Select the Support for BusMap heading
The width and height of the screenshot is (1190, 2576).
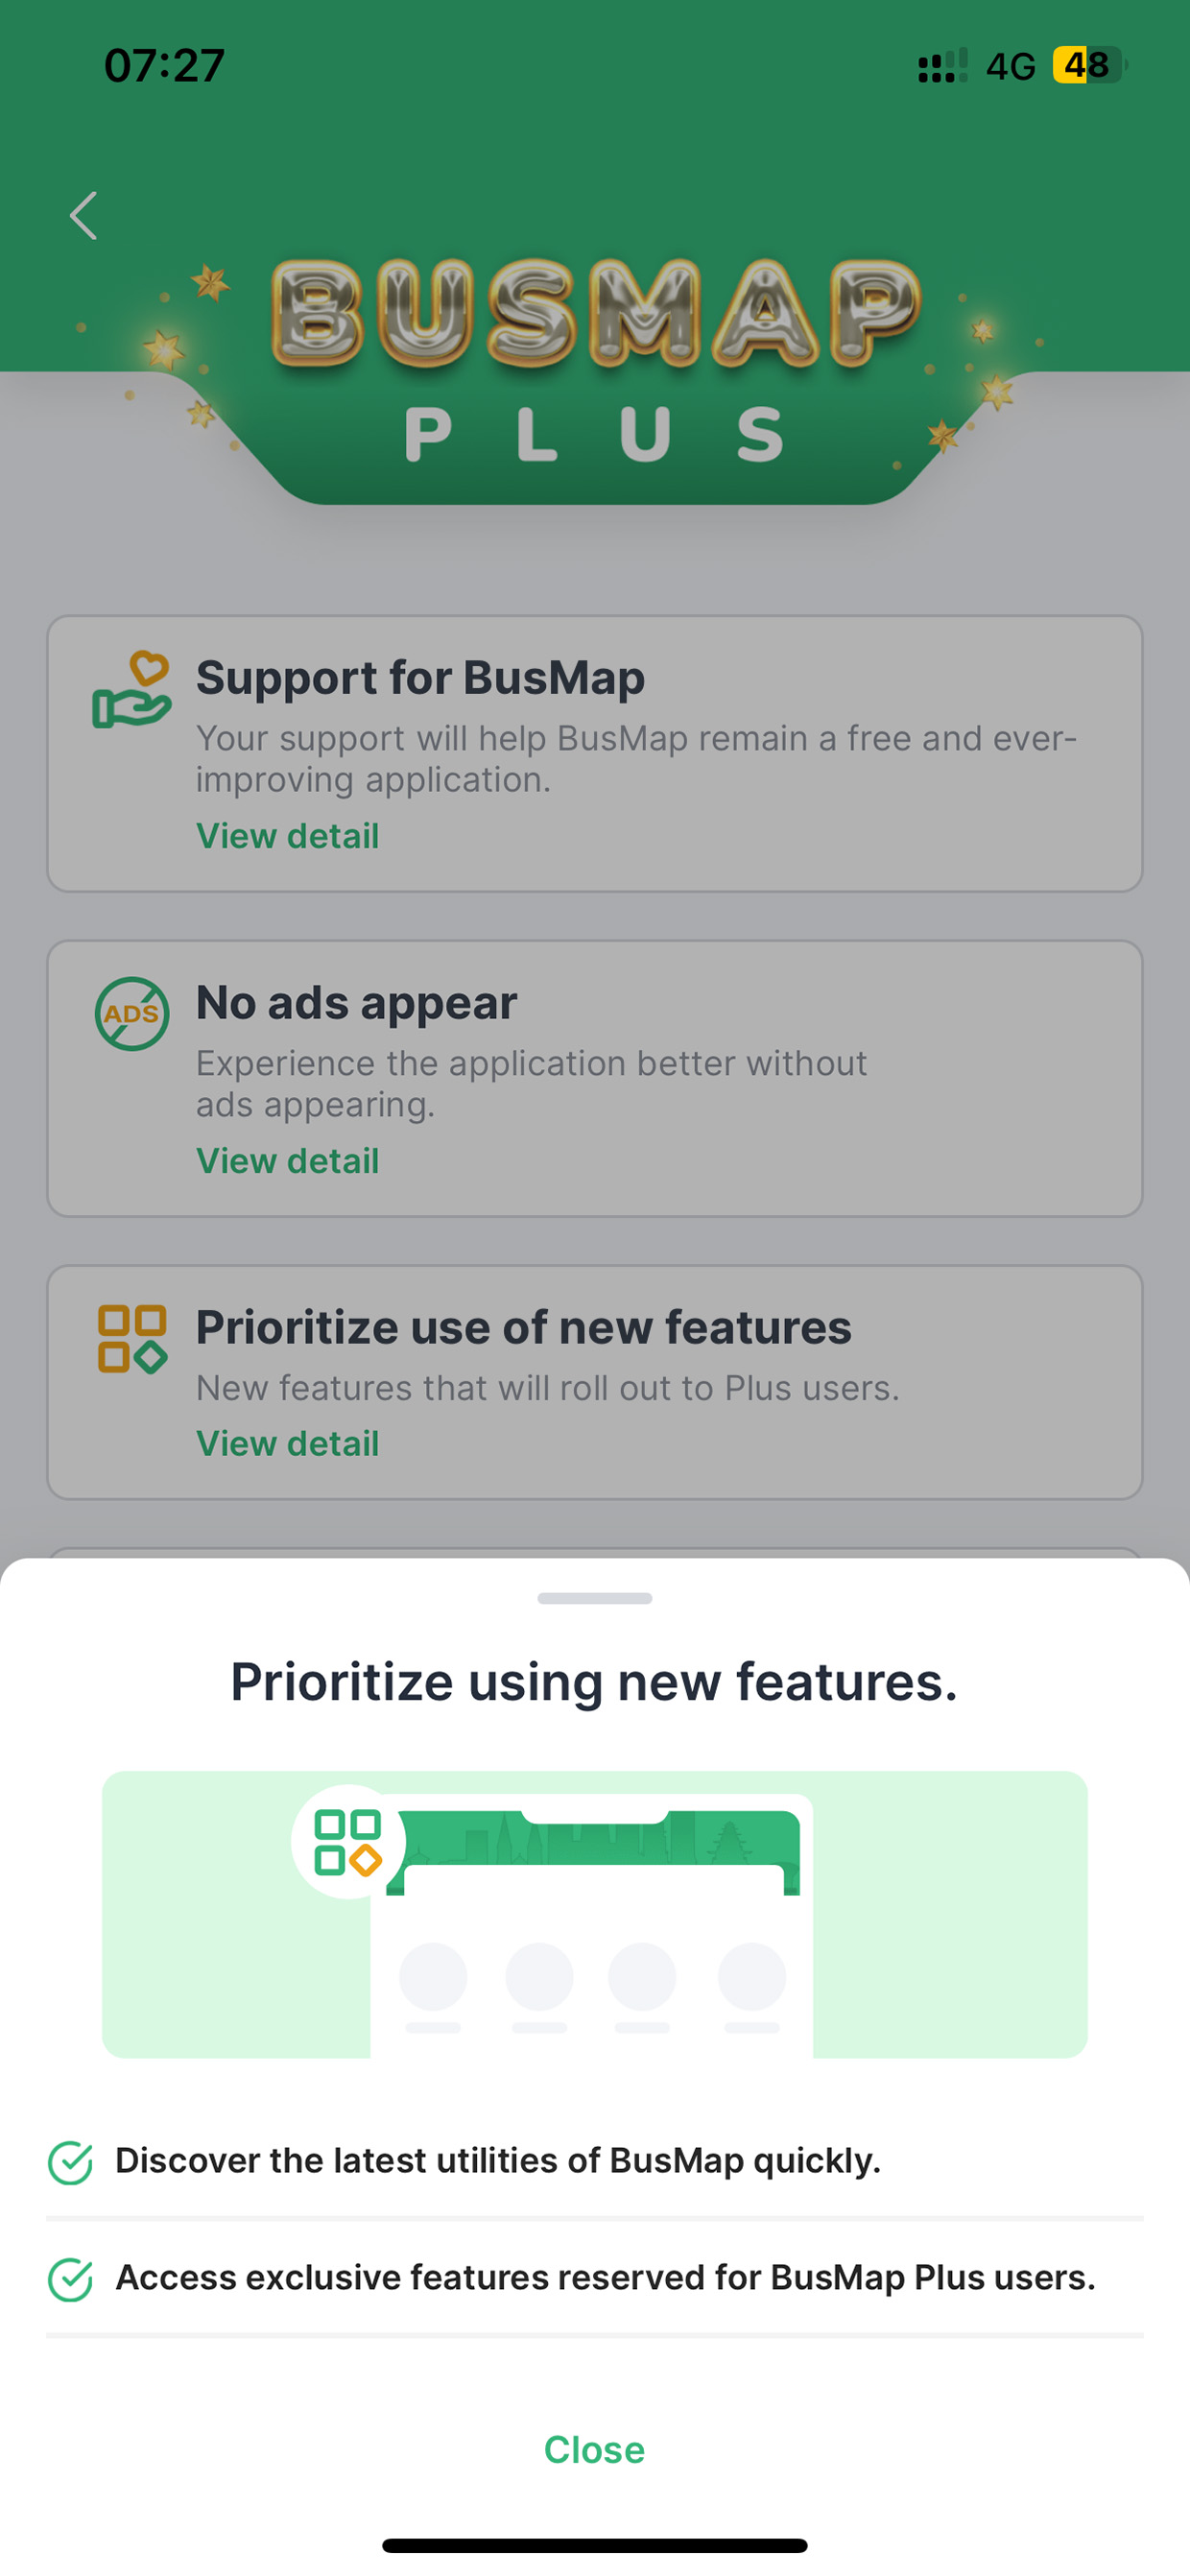(x=420, y=678)
